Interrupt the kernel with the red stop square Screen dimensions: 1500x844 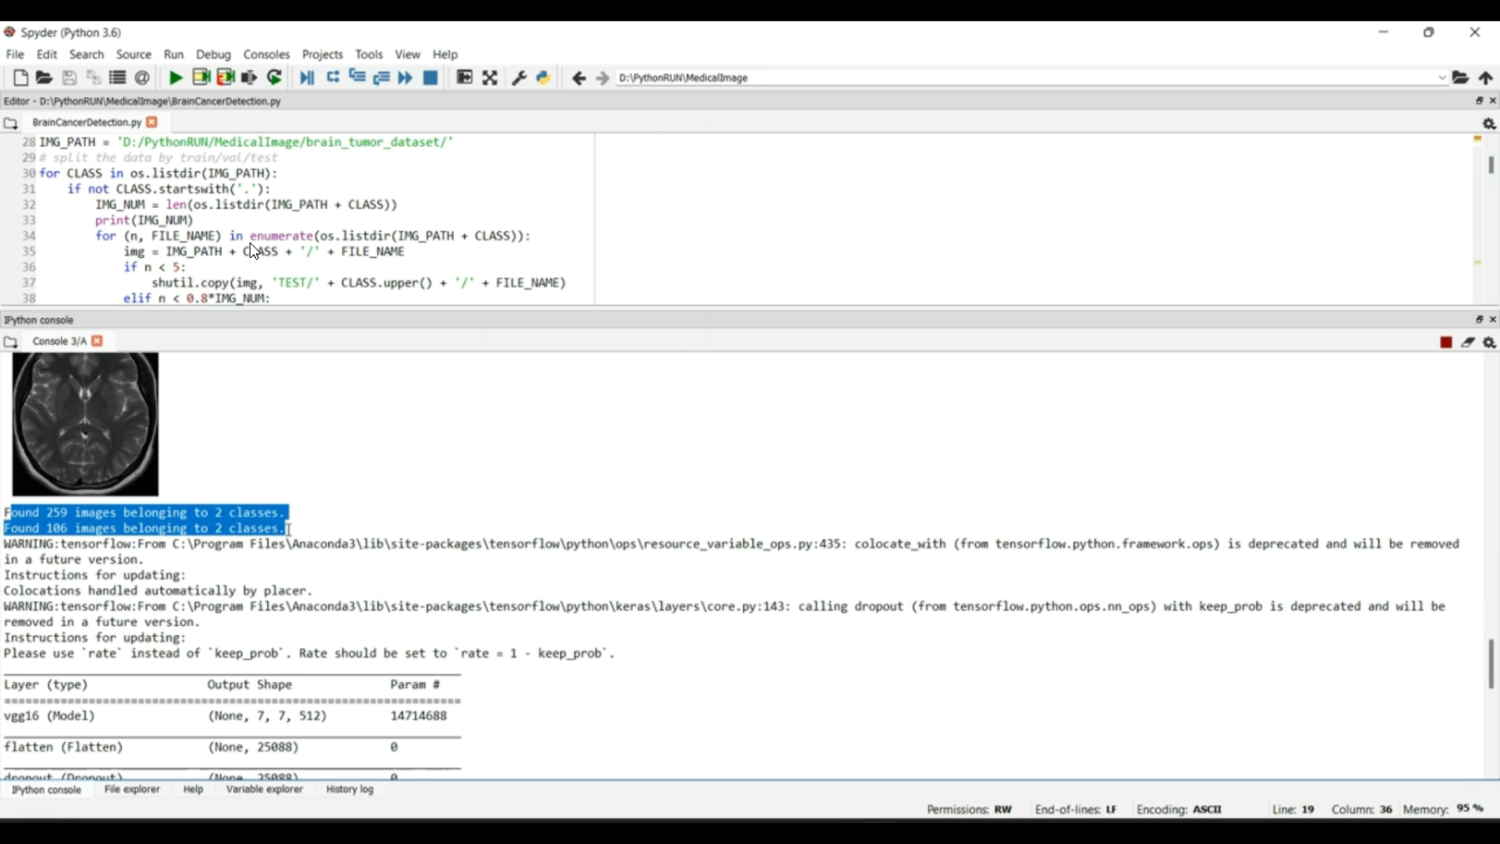point(1446,342)
